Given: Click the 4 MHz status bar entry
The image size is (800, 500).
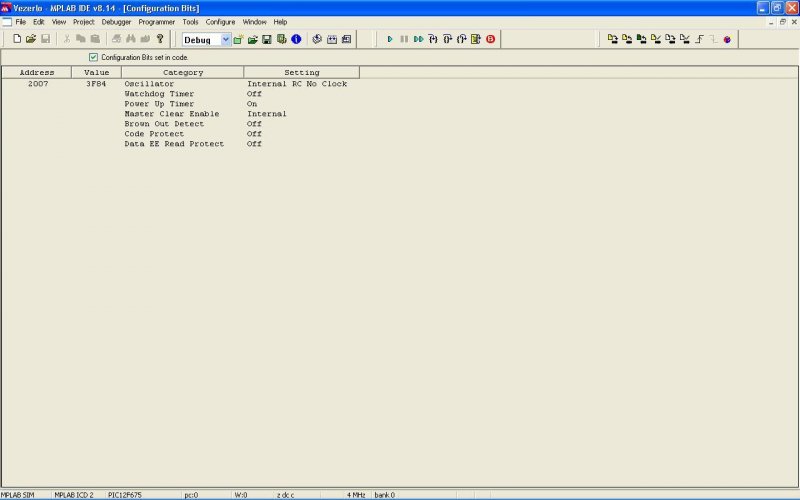Looking at the screenshot, I should (x=356, y=495).
